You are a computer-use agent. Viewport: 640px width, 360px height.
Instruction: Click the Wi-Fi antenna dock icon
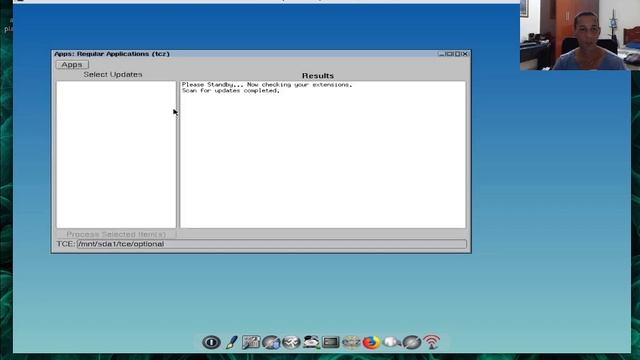pyautogui.click(x=431, y=342)
